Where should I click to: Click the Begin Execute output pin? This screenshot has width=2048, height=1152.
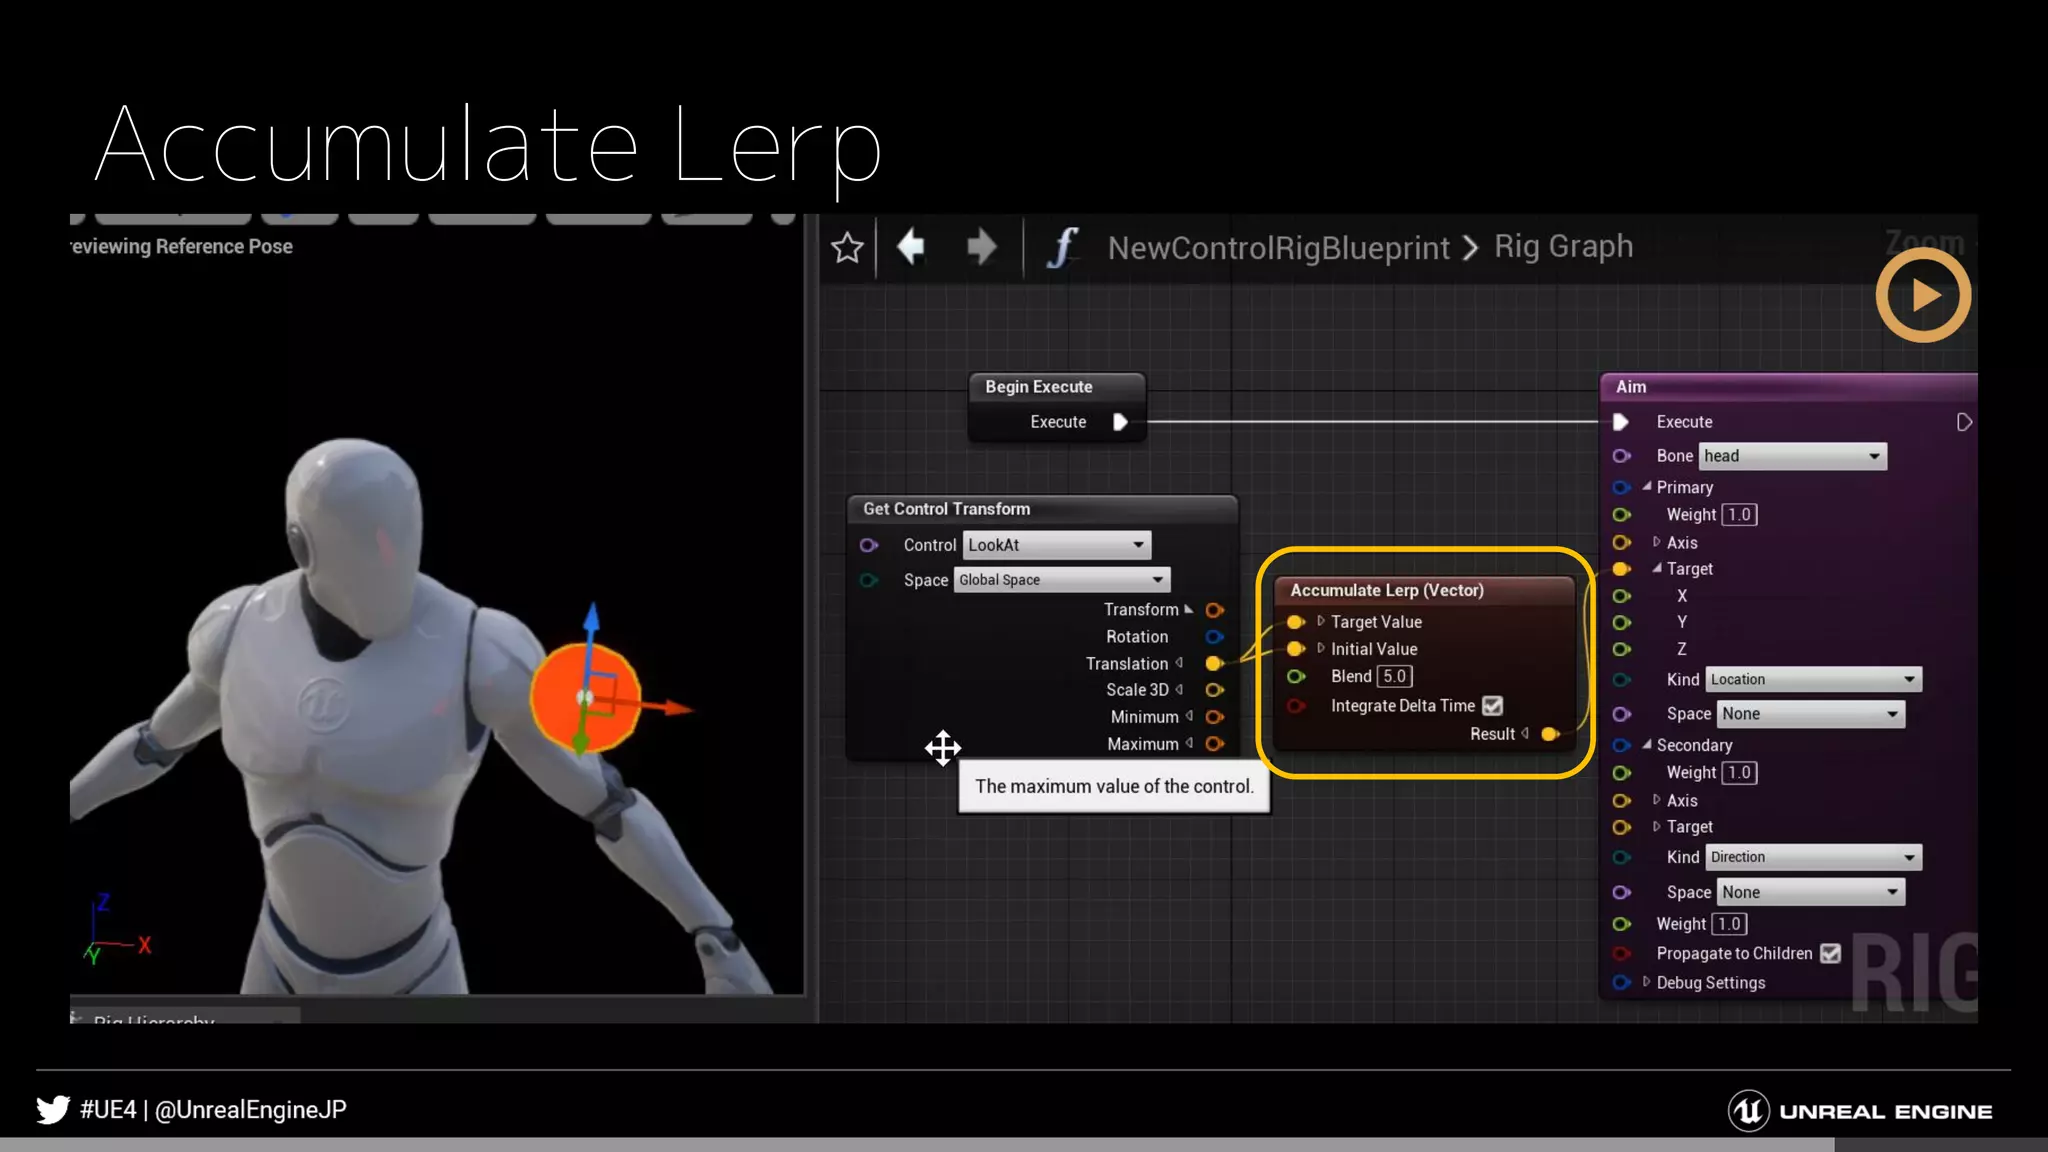[1121, 422]
